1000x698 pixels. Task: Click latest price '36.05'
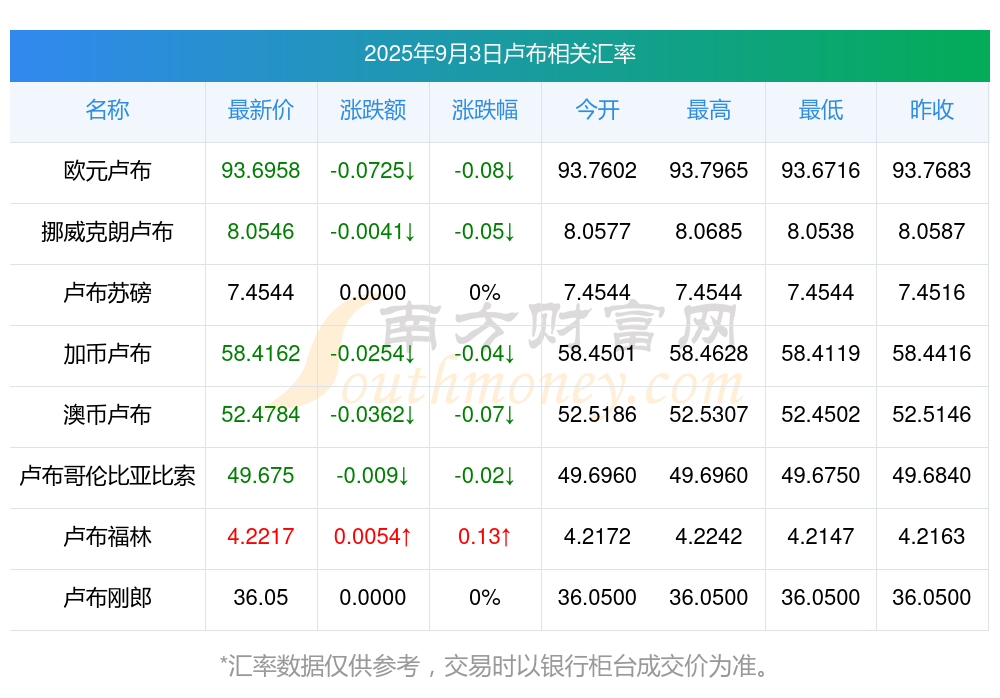[261, 598]
